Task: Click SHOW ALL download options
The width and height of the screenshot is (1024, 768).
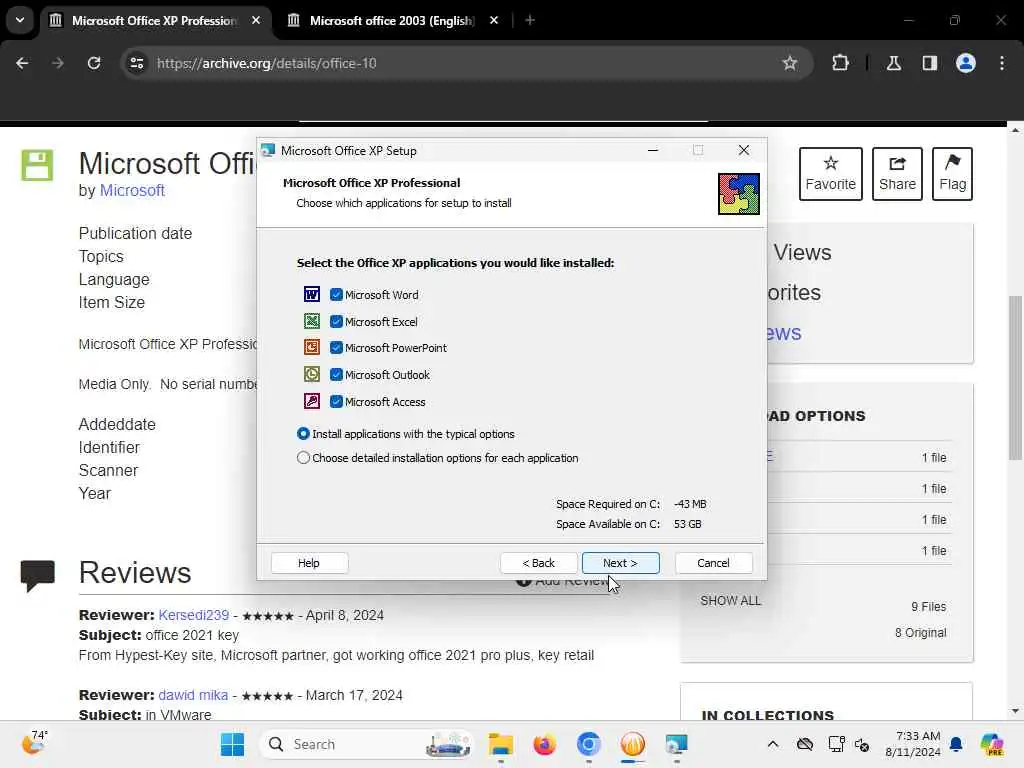Action: [x=731, y=601]
